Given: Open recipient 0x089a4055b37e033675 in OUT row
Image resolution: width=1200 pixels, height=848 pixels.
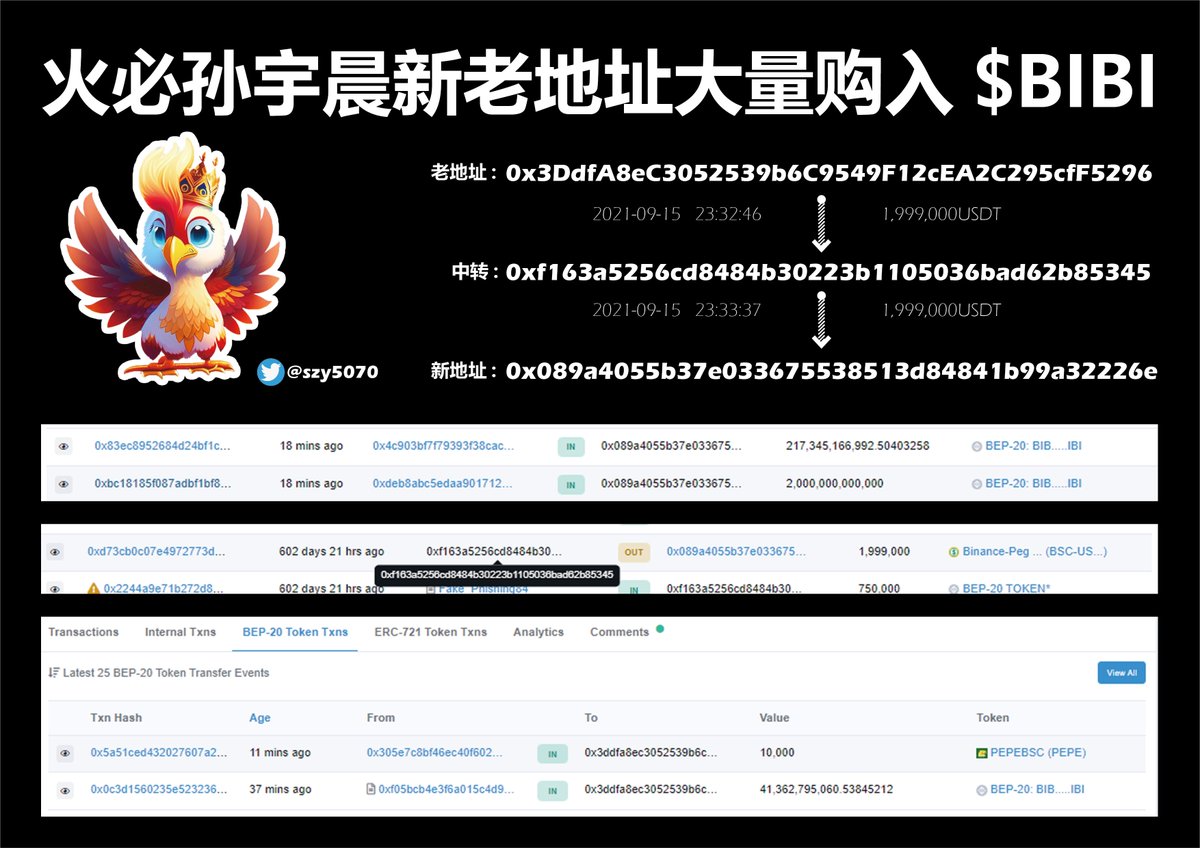Looking at the screenshot, I should point(736,552).
